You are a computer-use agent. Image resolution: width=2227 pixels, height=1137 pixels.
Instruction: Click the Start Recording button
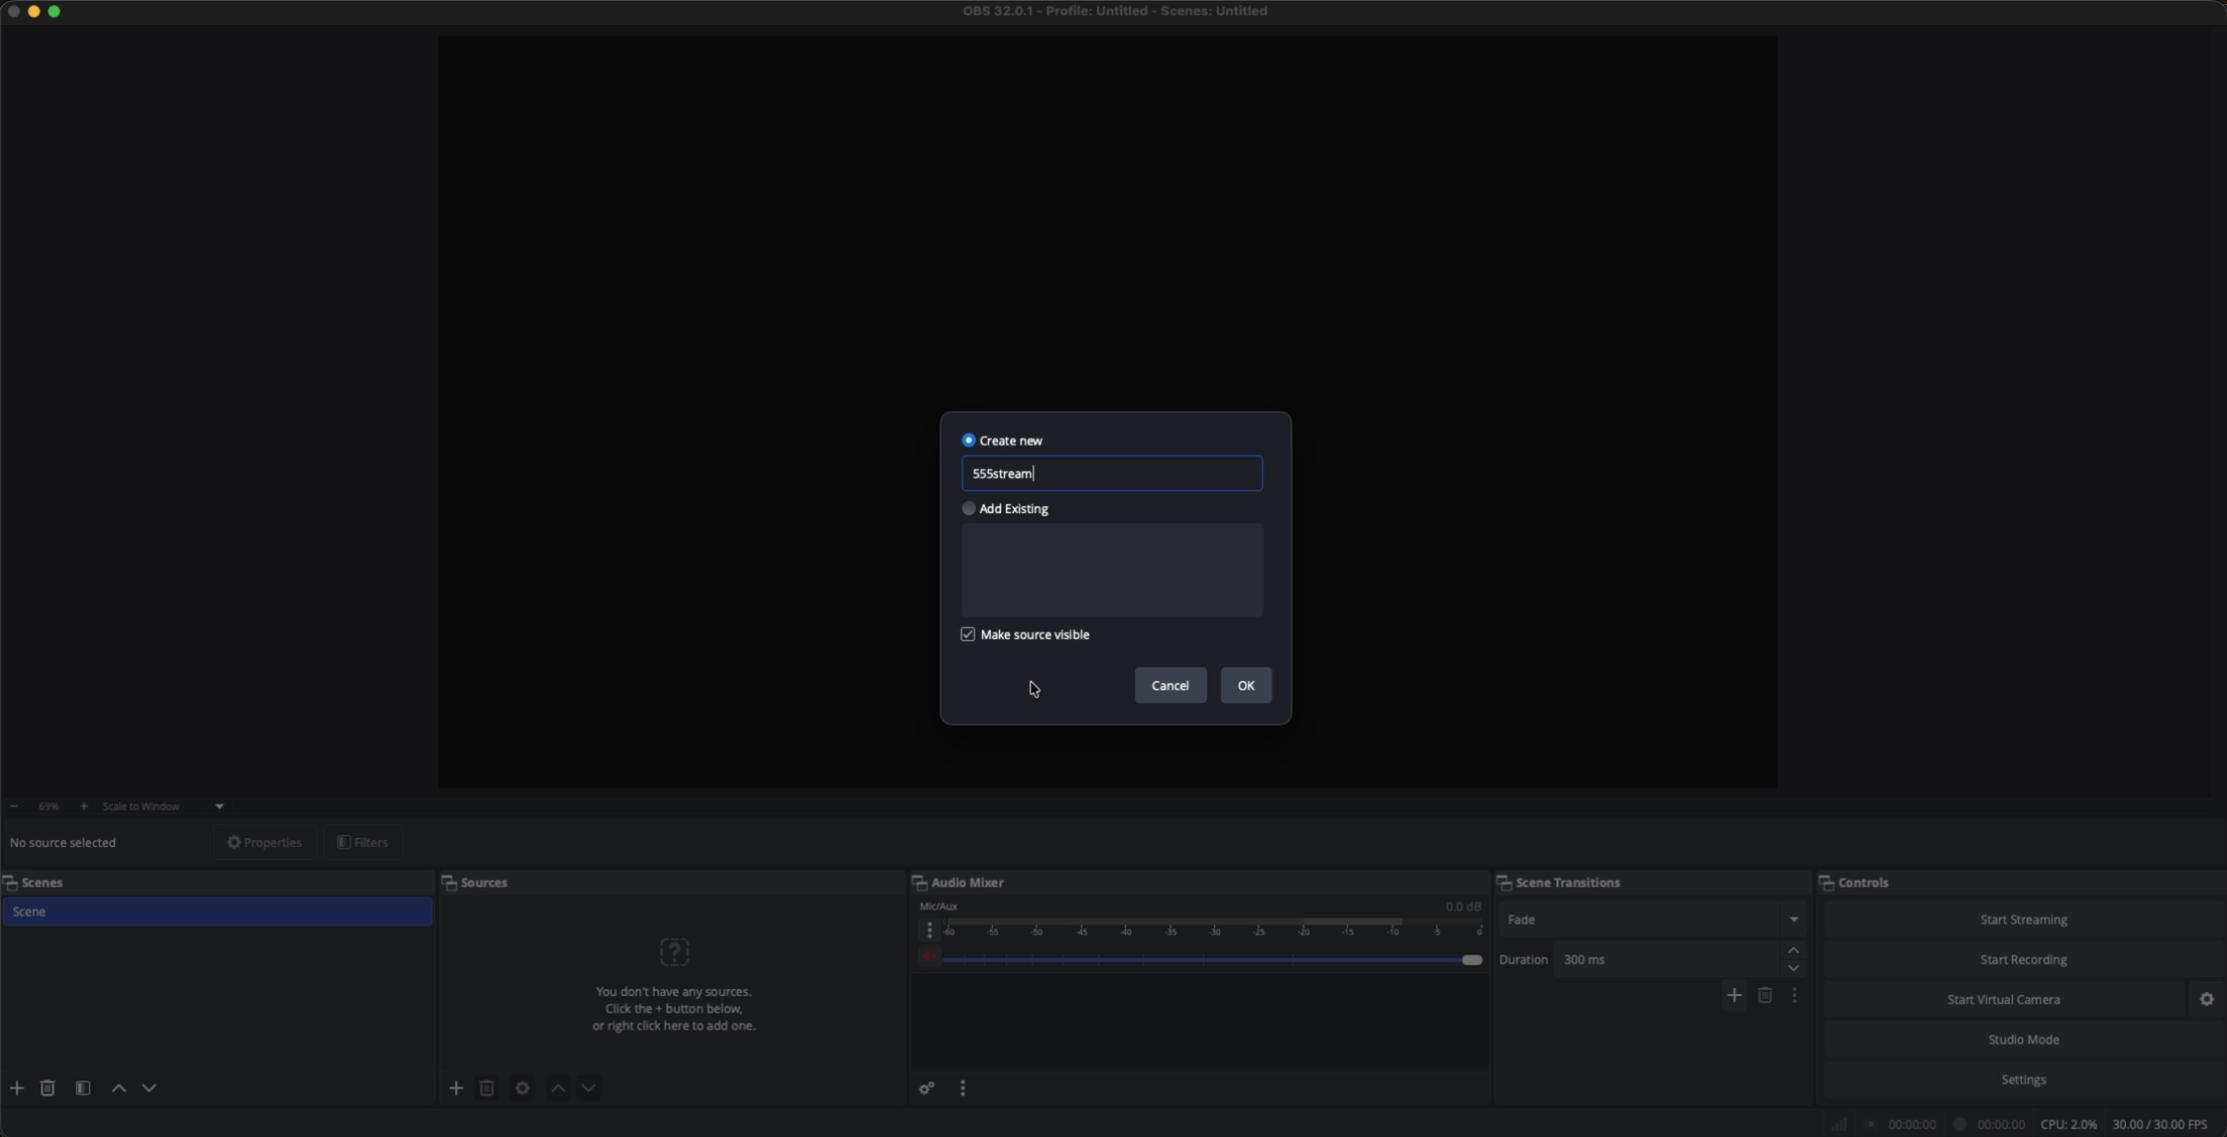(x=2022, y=959)
